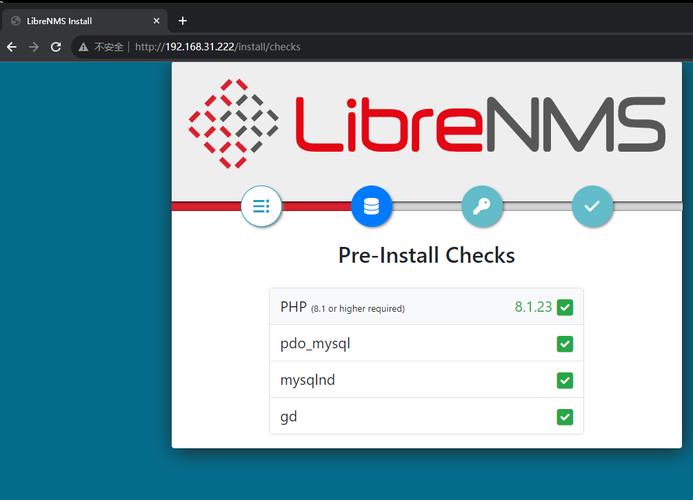Click the 'mysqlnd' row label
This screenshot has width=693, height=500.
pyautogui.click(x=308, y=380)
